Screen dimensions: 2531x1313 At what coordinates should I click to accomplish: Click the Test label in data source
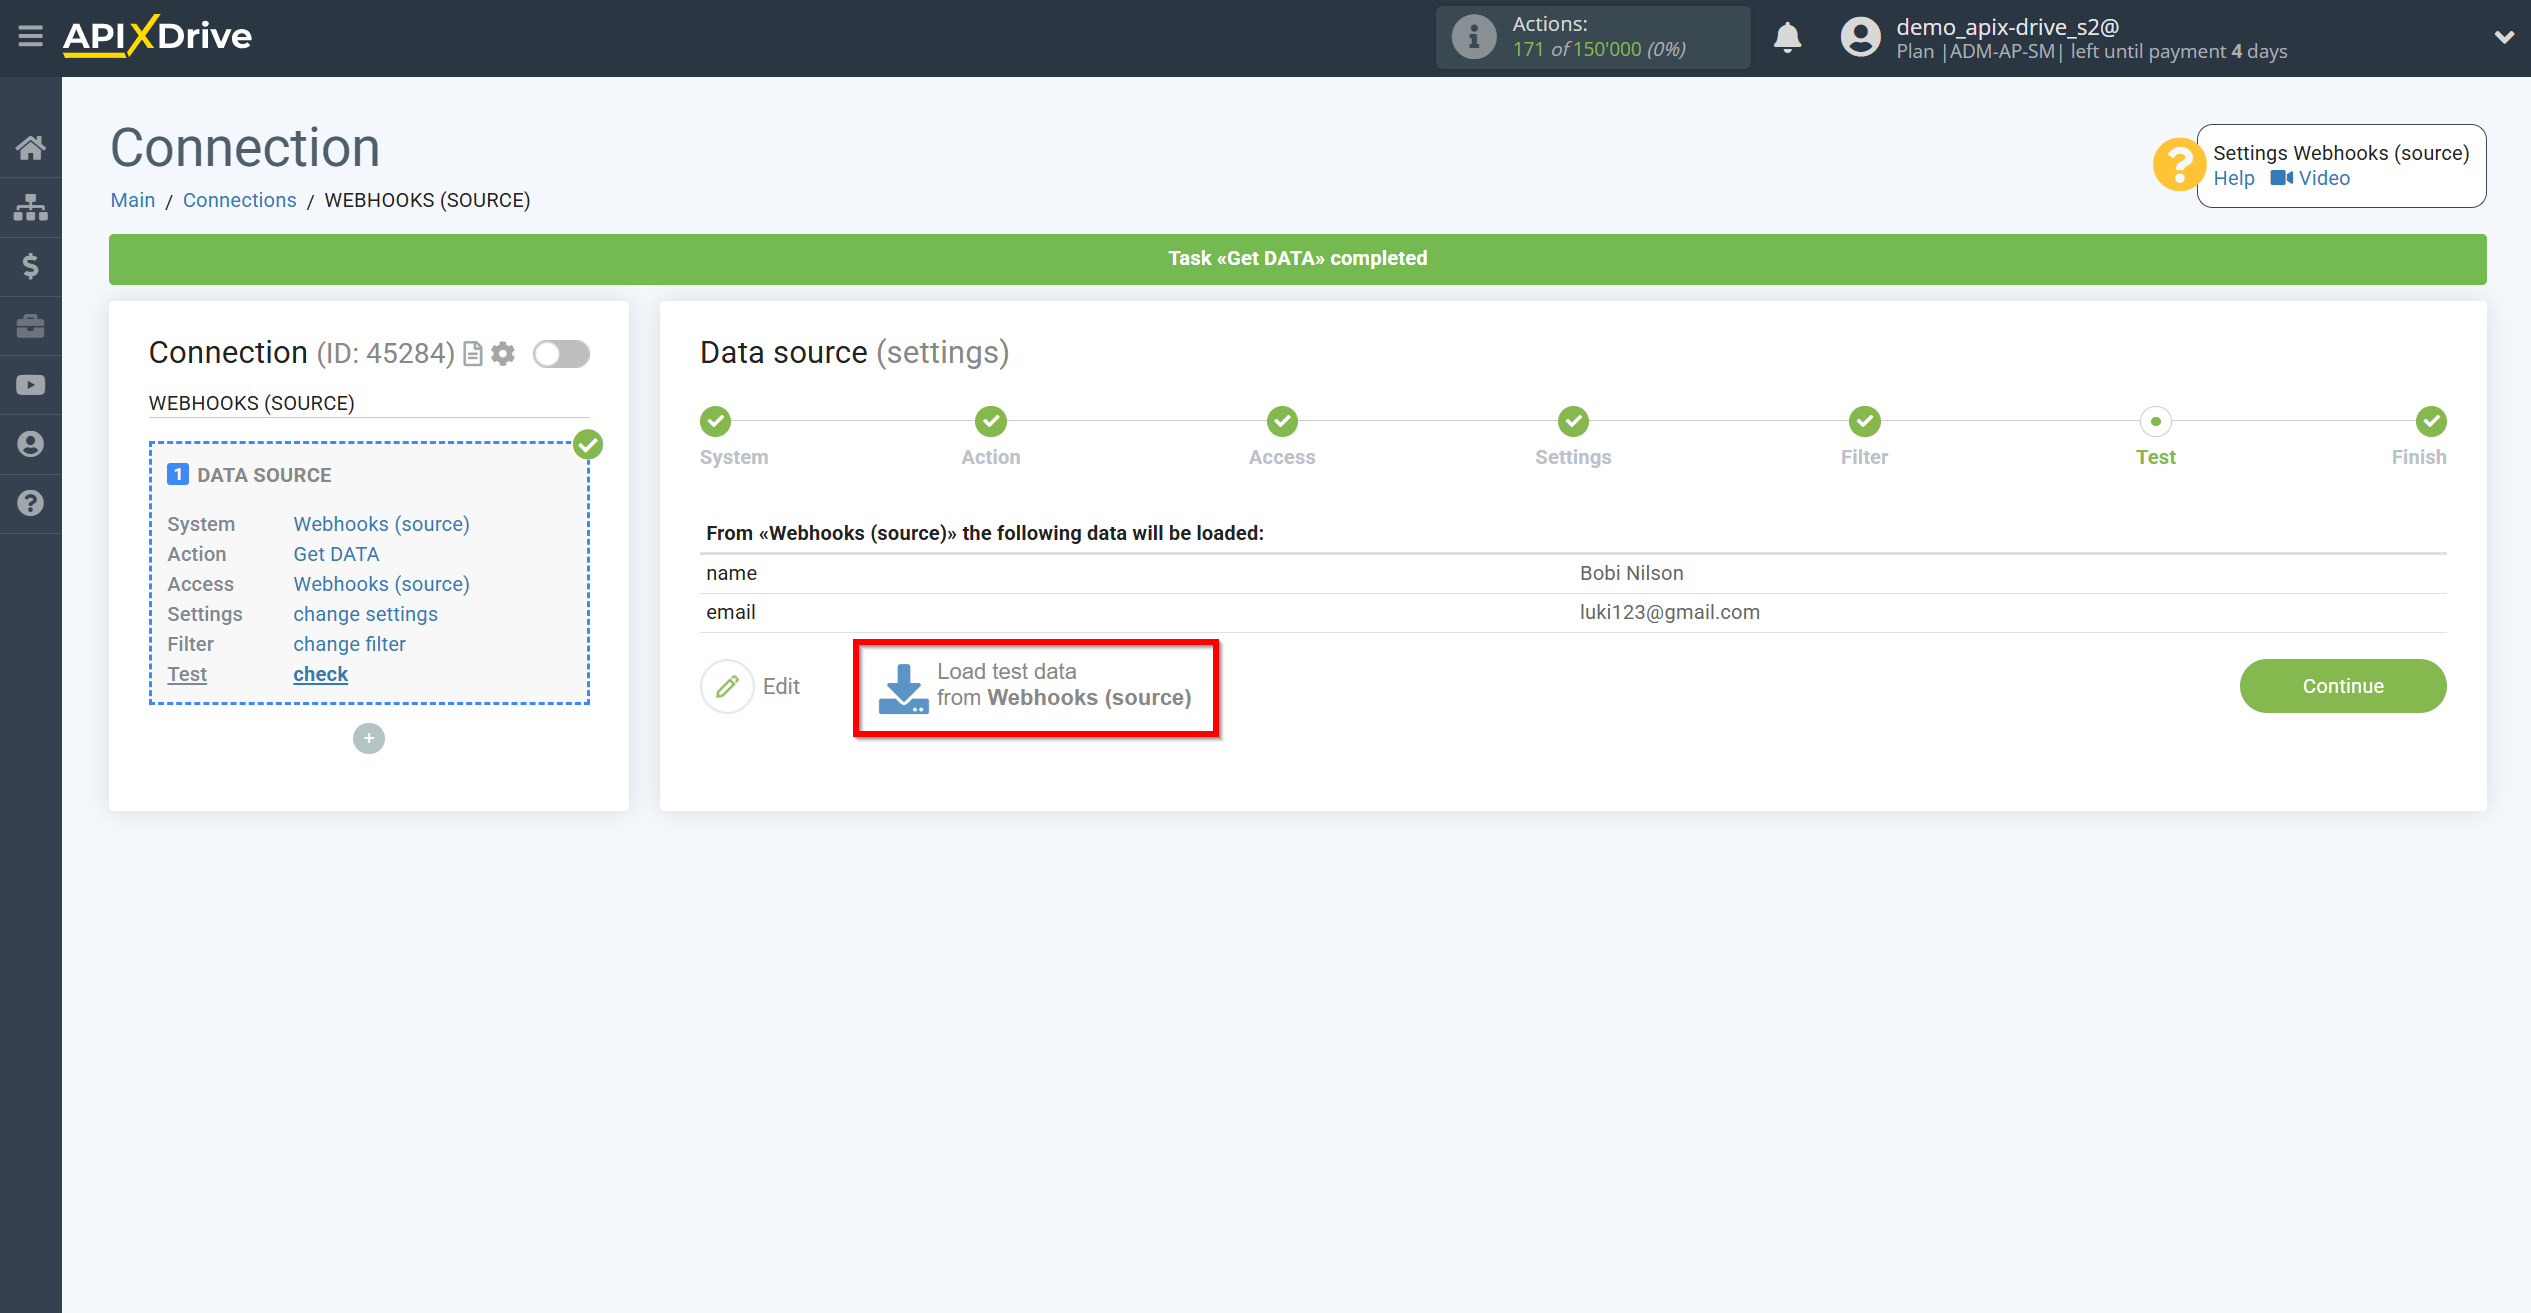[187, 674]
